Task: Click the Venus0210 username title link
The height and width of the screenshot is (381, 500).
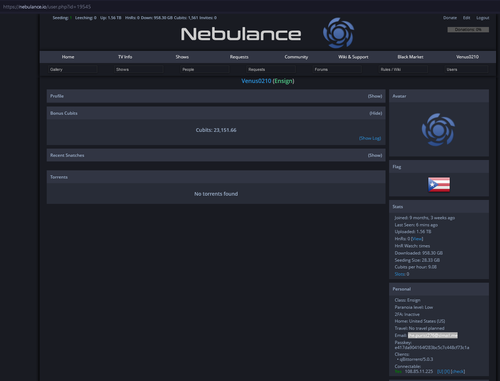Action: (256, 81)
